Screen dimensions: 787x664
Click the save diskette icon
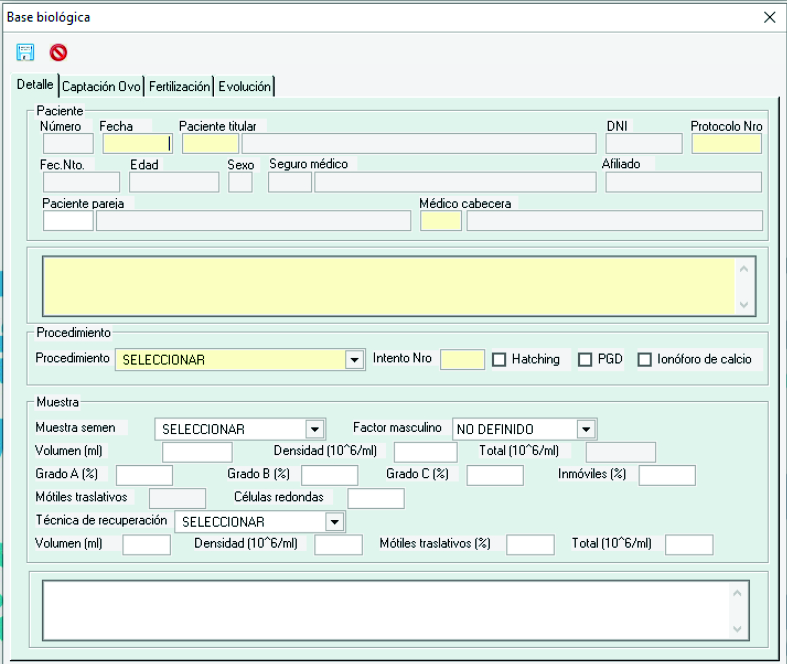coord(26,52)
